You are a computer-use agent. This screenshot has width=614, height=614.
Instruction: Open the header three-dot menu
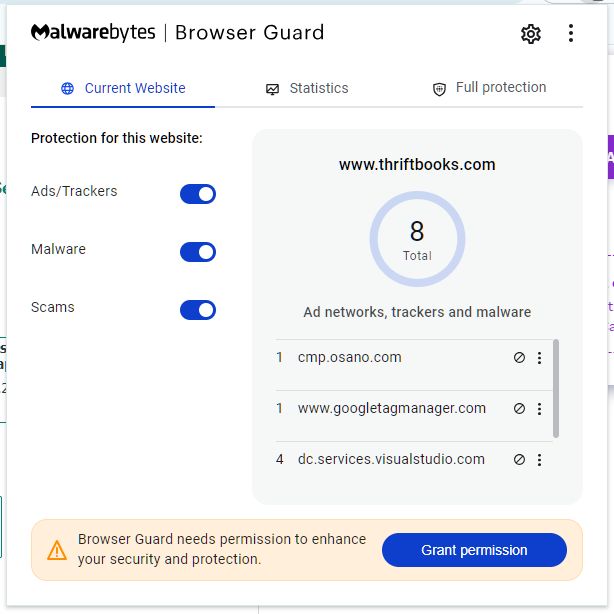pos(571,33)
